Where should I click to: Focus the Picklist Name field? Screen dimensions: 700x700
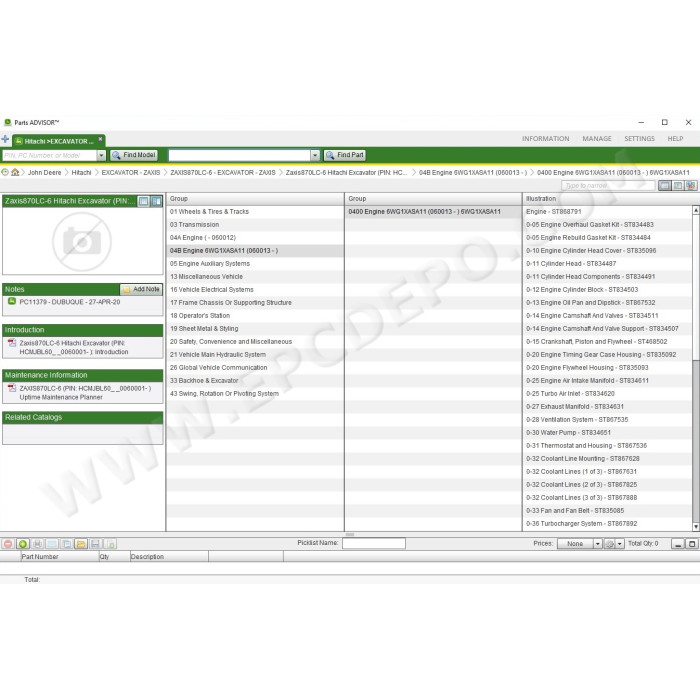tap(374, 543)
